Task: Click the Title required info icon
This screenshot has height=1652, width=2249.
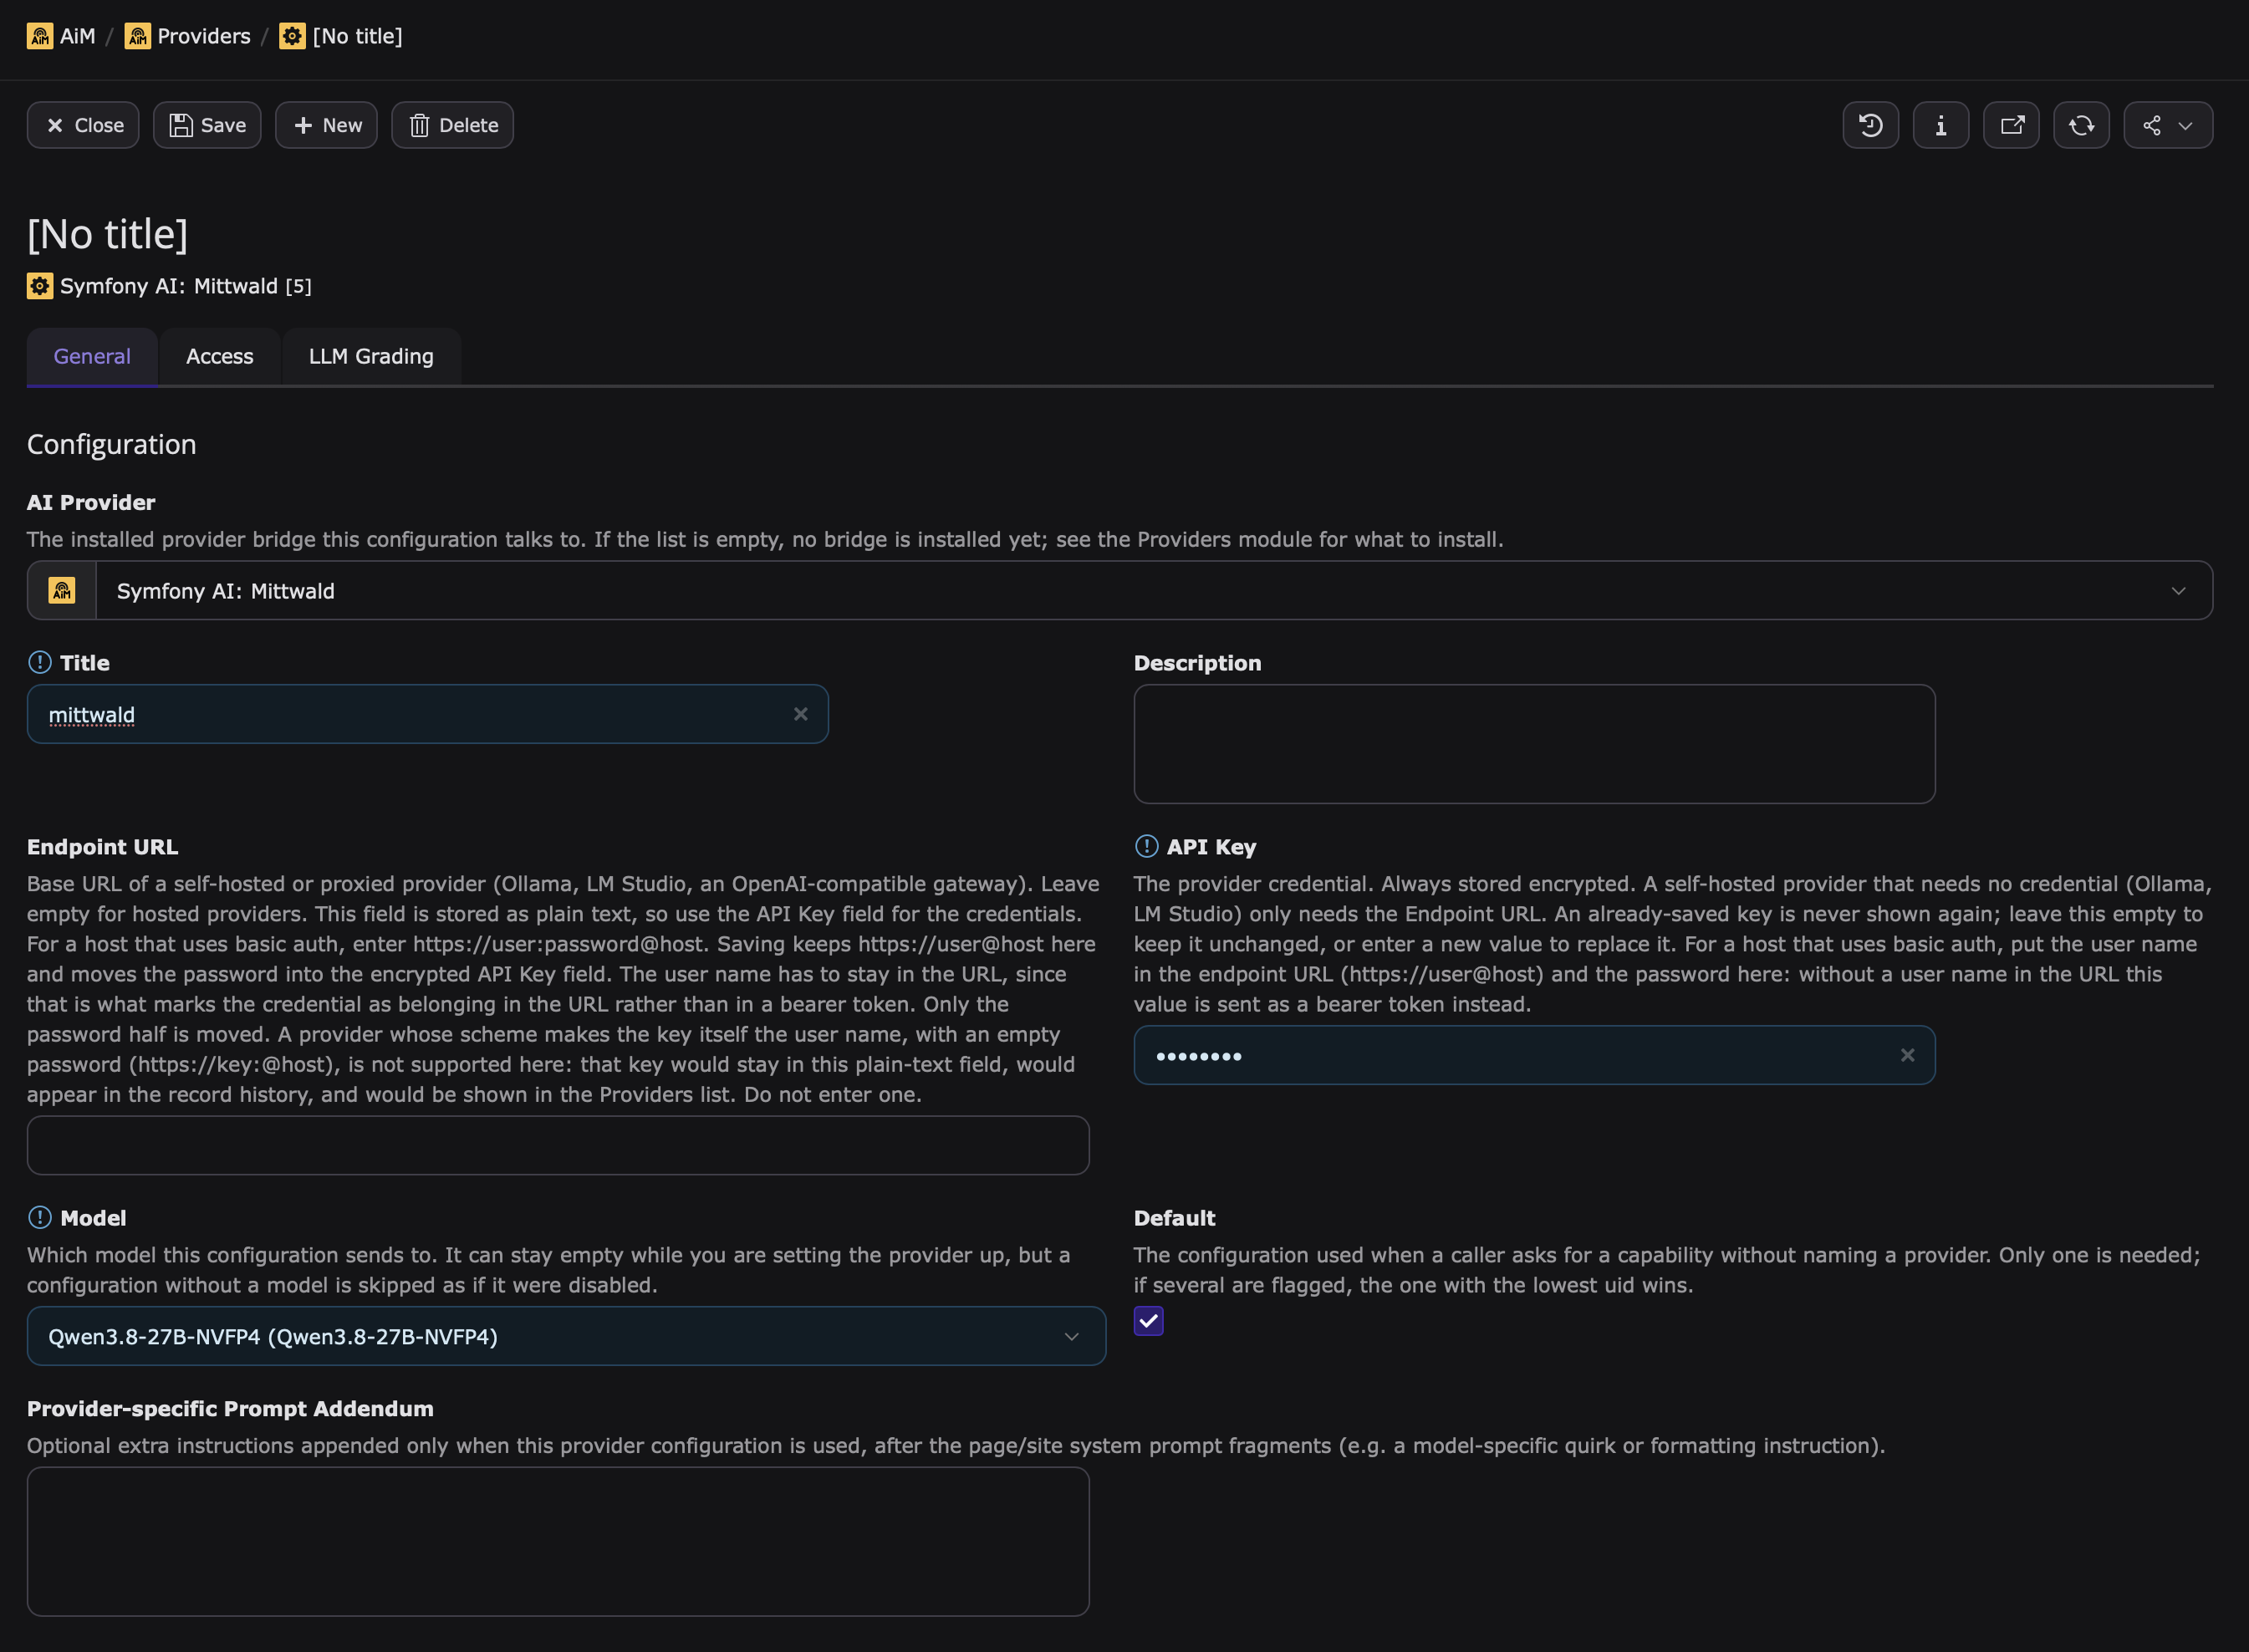Action: pyautogui.click(x=40, y=662)
